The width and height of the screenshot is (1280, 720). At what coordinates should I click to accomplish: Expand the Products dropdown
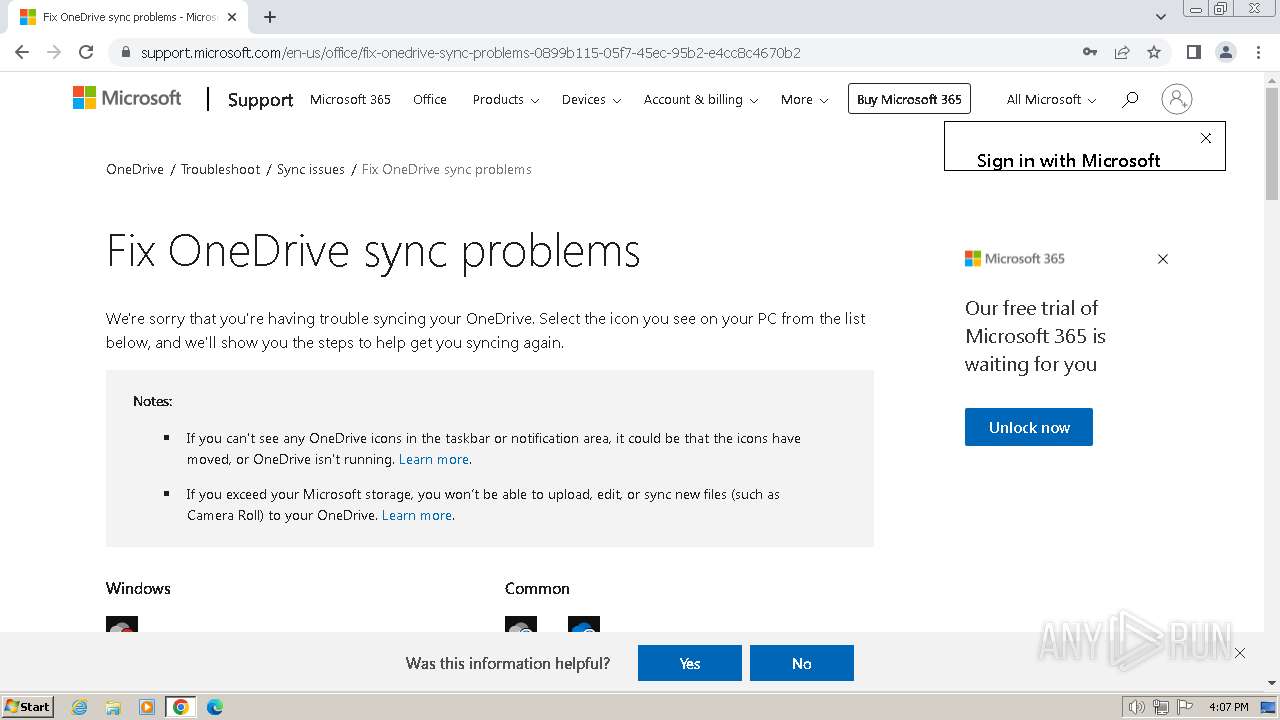click(x=505, y=99)
